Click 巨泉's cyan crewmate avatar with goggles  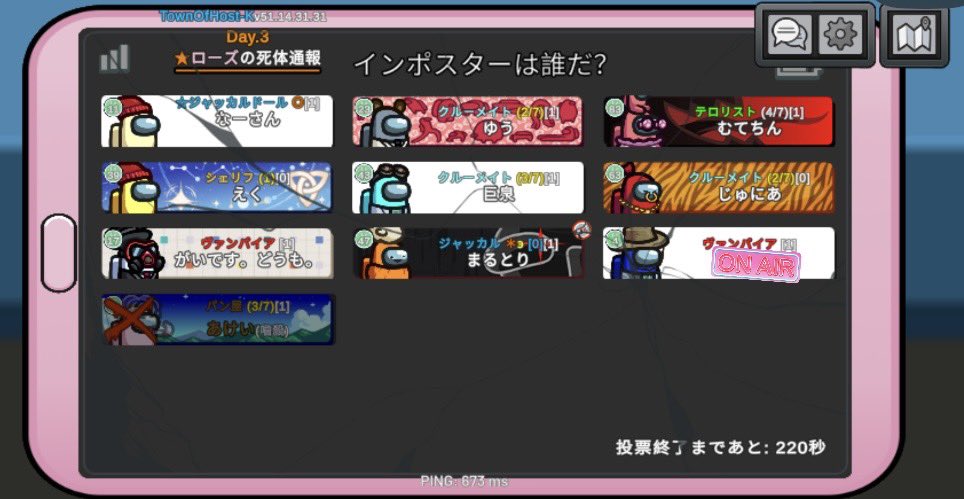pyautogui.click(x=385, y=189)
